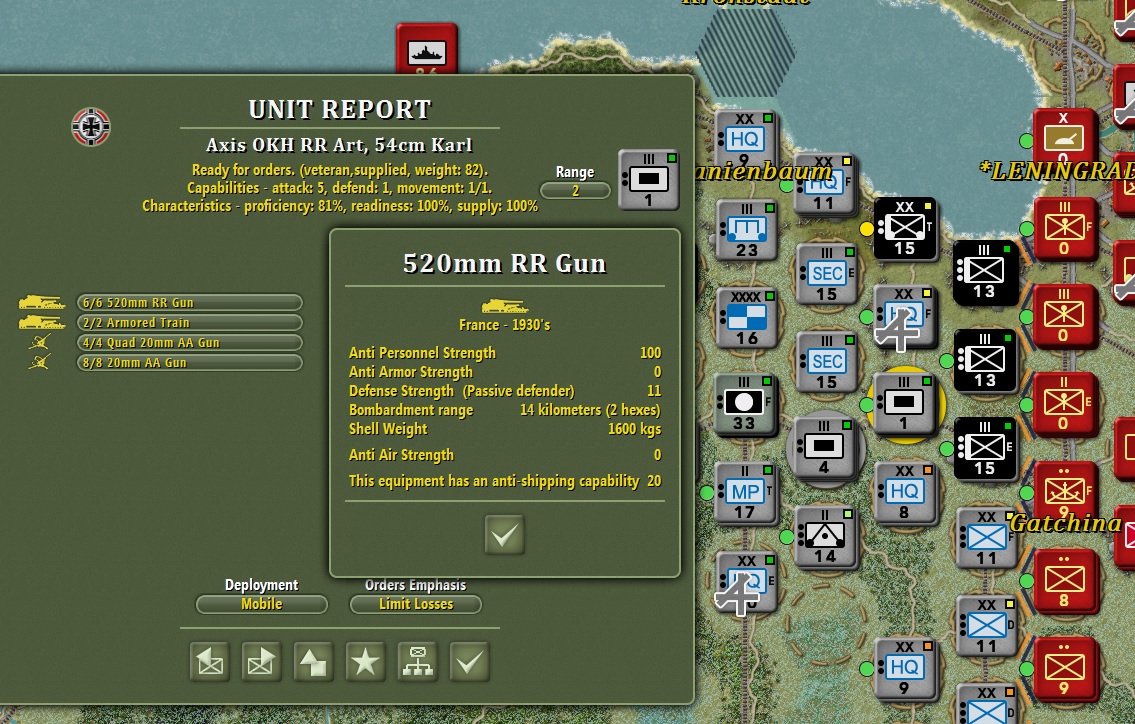1135x724 pixels.
Task: Click the German cross emblem in Unit Report
Action: click(91, 127)
